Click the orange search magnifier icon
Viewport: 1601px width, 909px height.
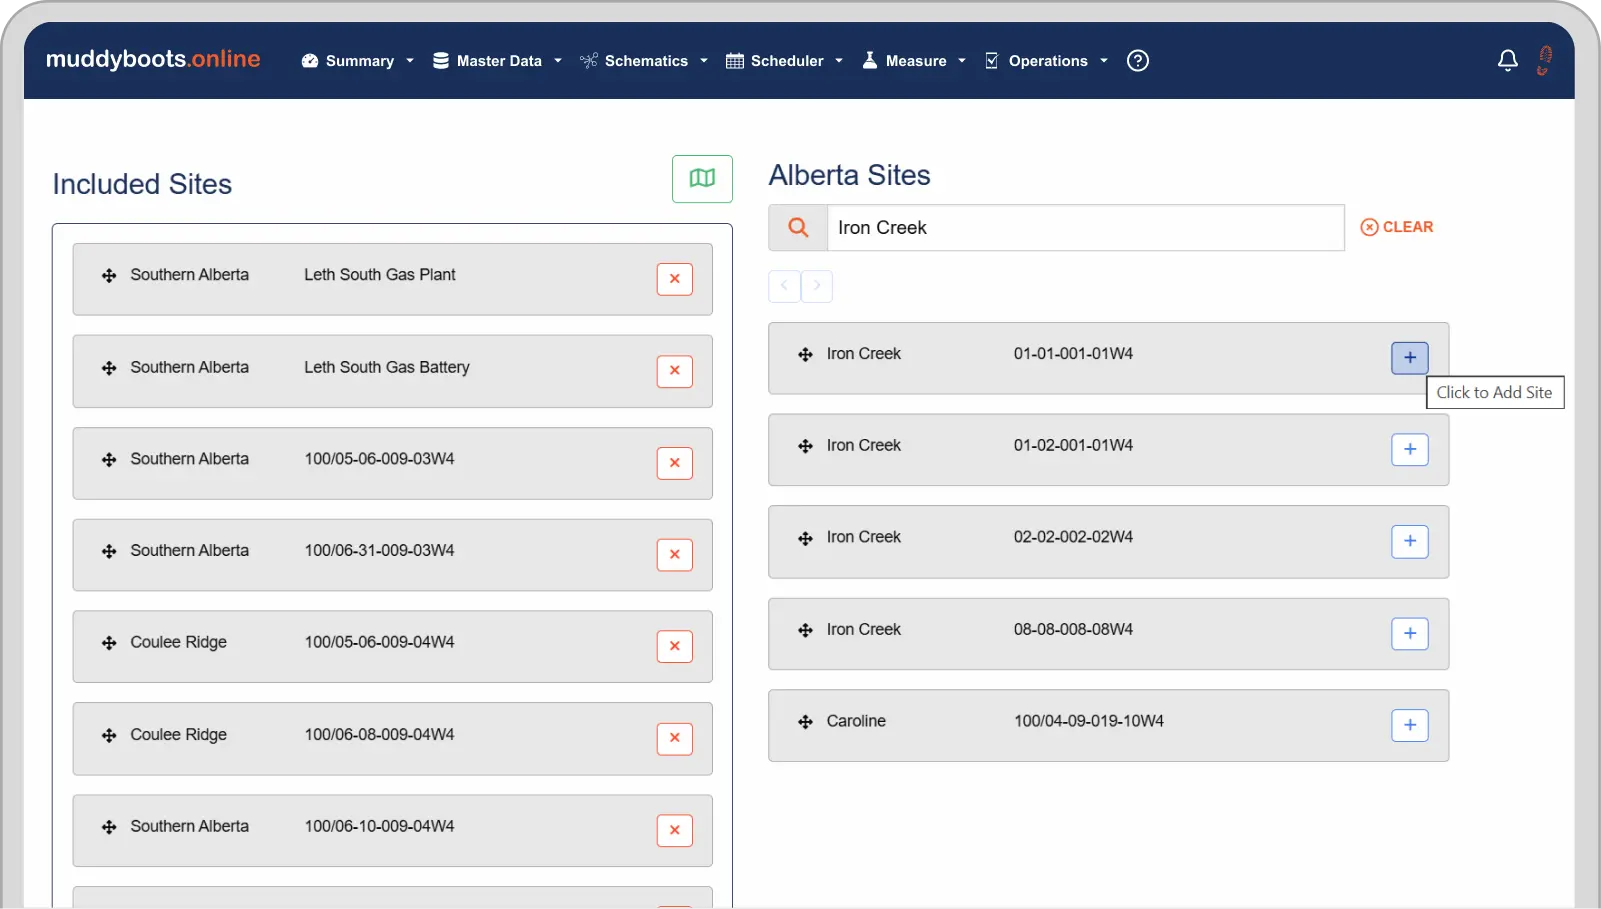[798, 228]
